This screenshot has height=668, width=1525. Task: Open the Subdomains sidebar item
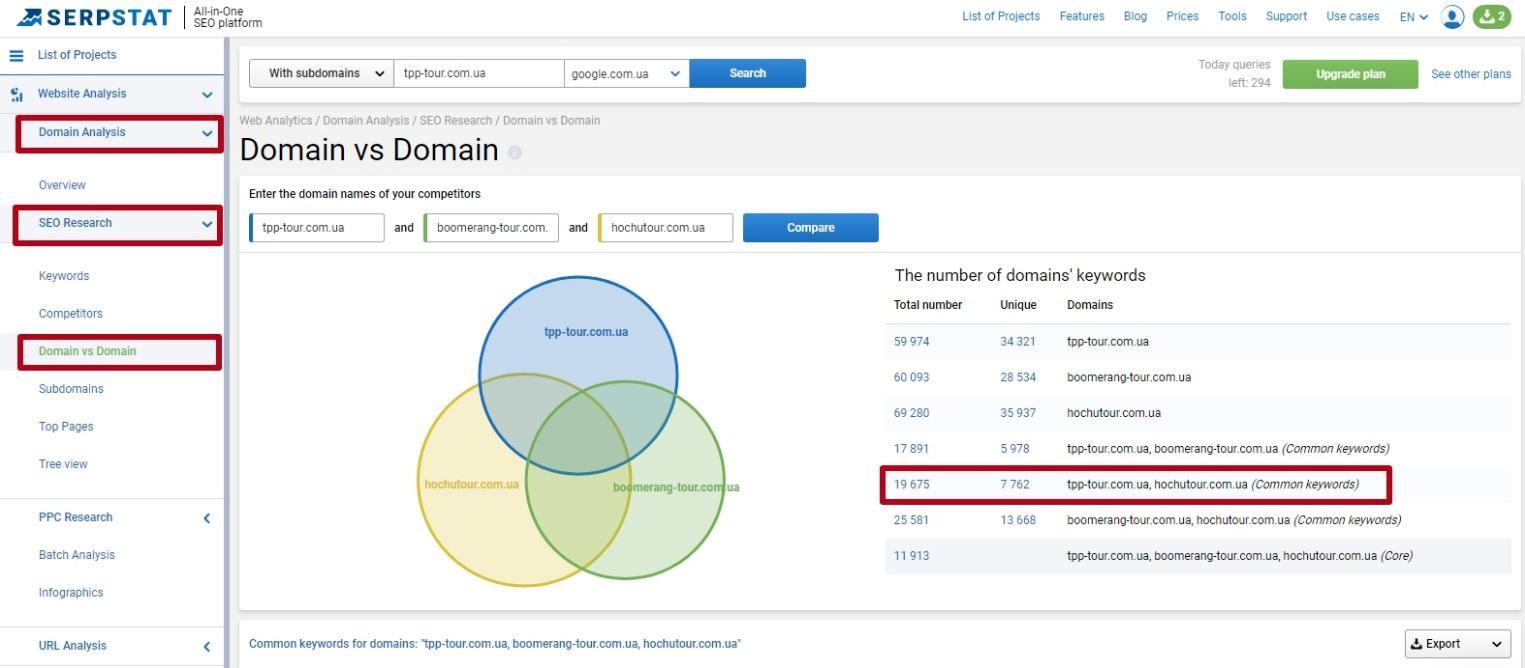pos(71,390)
